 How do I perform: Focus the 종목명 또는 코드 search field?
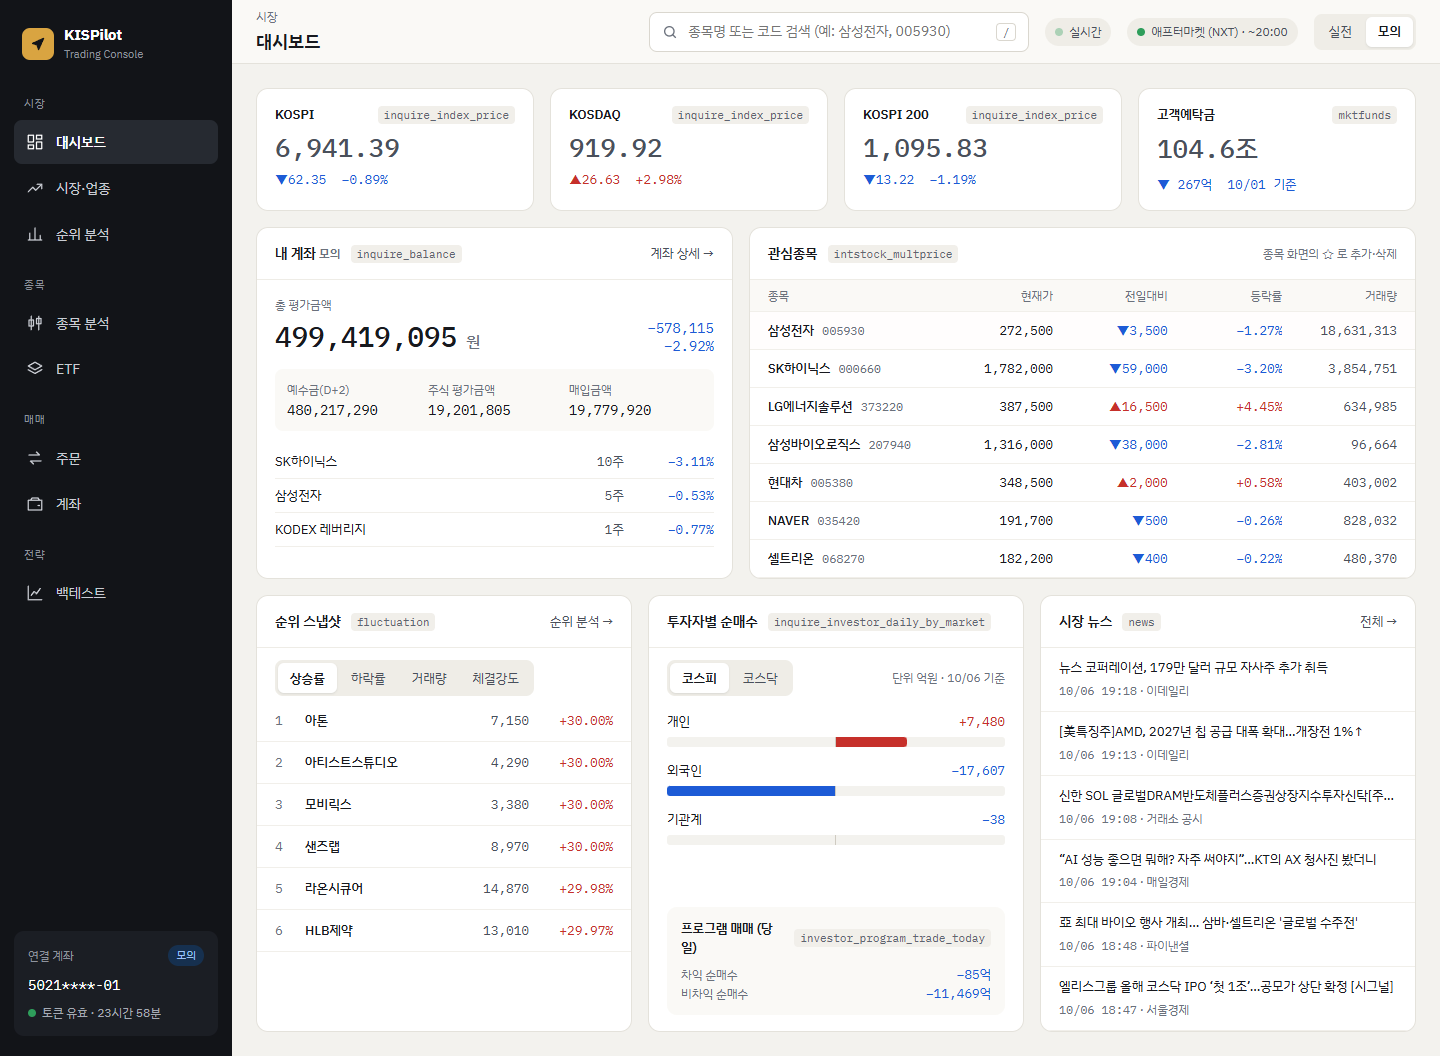[838, 32]
